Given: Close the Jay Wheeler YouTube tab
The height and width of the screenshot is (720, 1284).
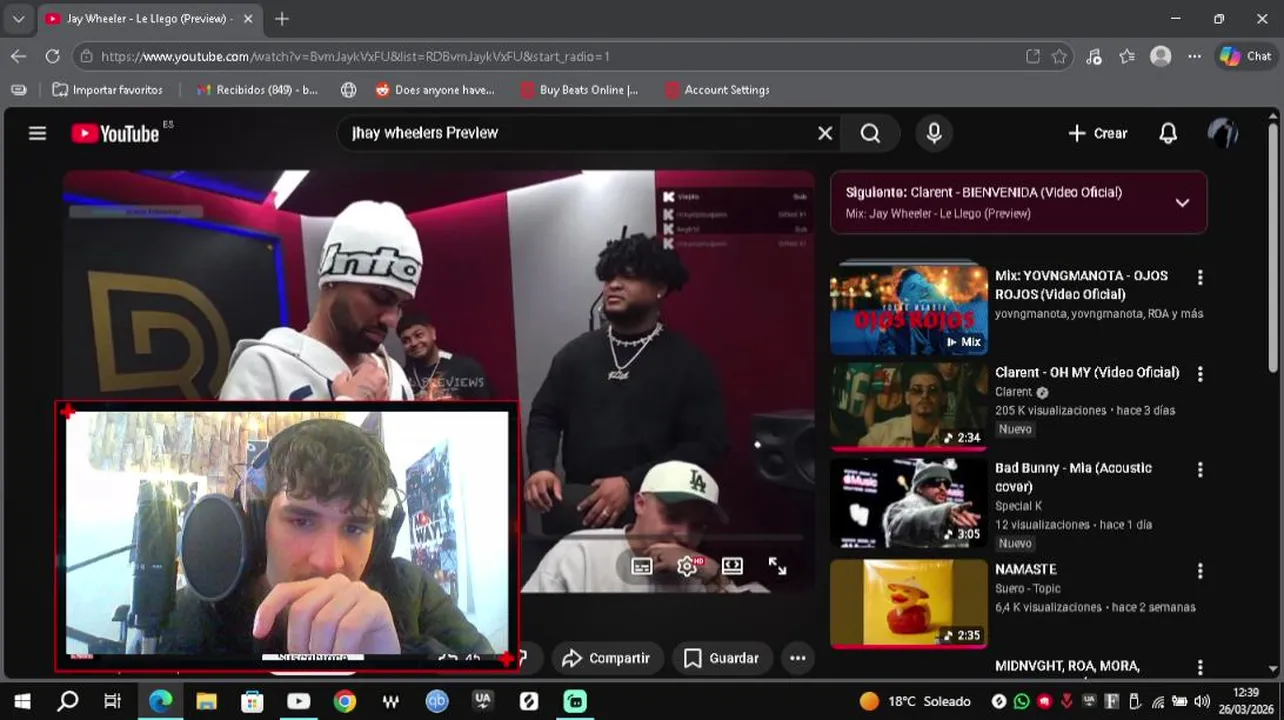Looking at the screenshot, I should [248, 19].
